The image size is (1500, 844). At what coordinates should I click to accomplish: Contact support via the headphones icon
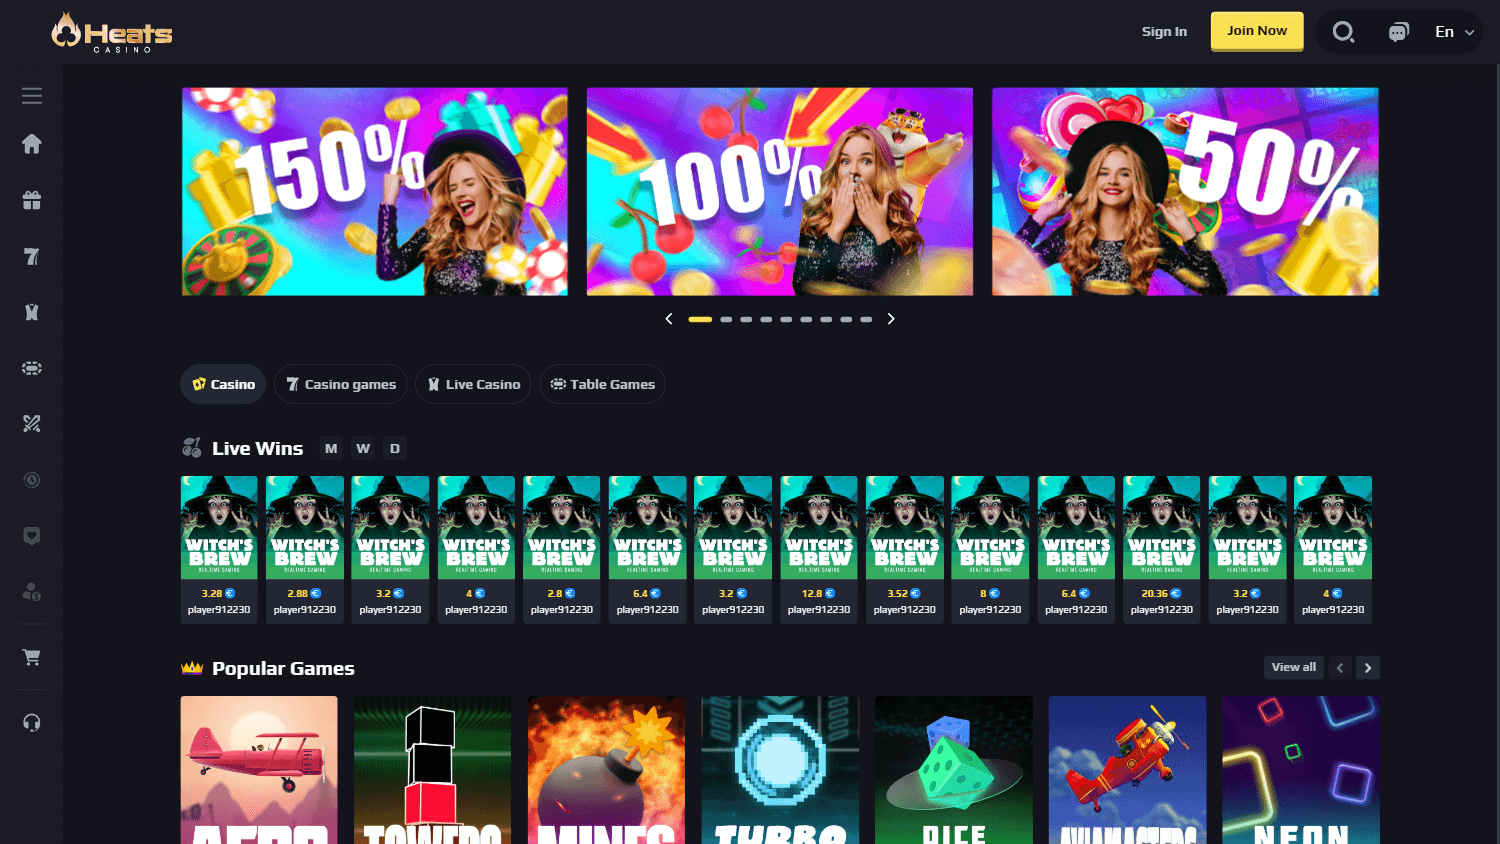(x=31, y=722)
